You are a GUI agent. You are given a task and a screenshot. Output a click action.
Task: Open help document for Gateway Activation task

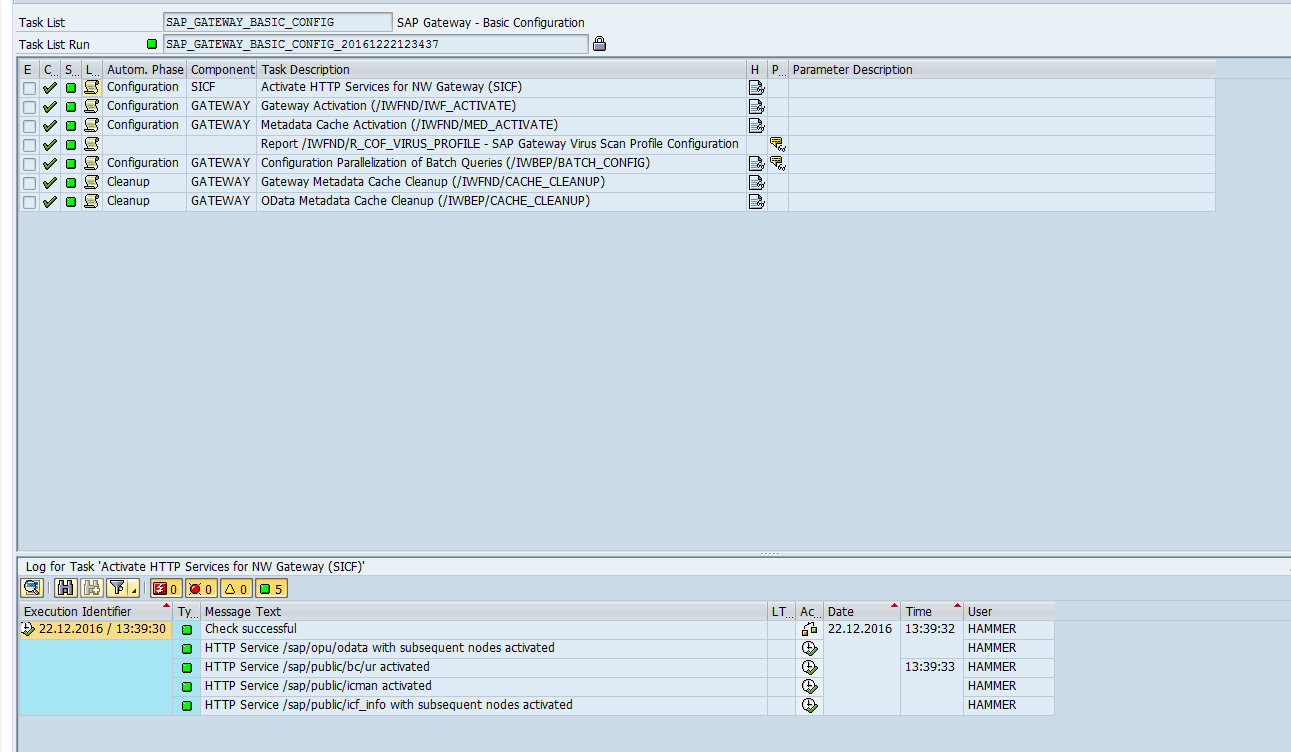click(x=756, y=106)
